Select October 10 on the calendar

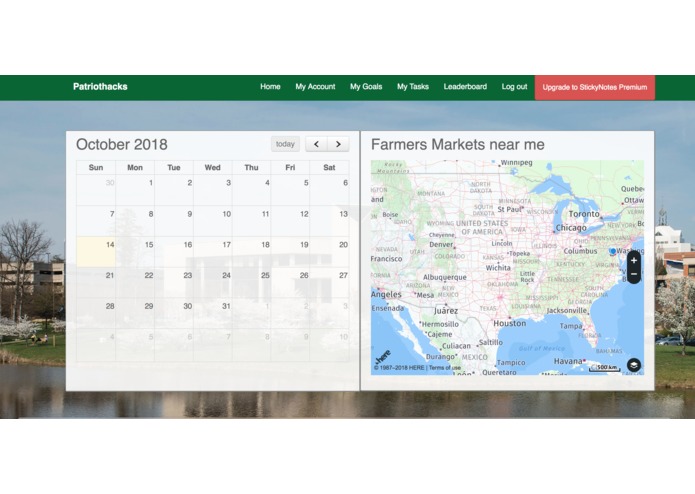(x=213, y=221)
